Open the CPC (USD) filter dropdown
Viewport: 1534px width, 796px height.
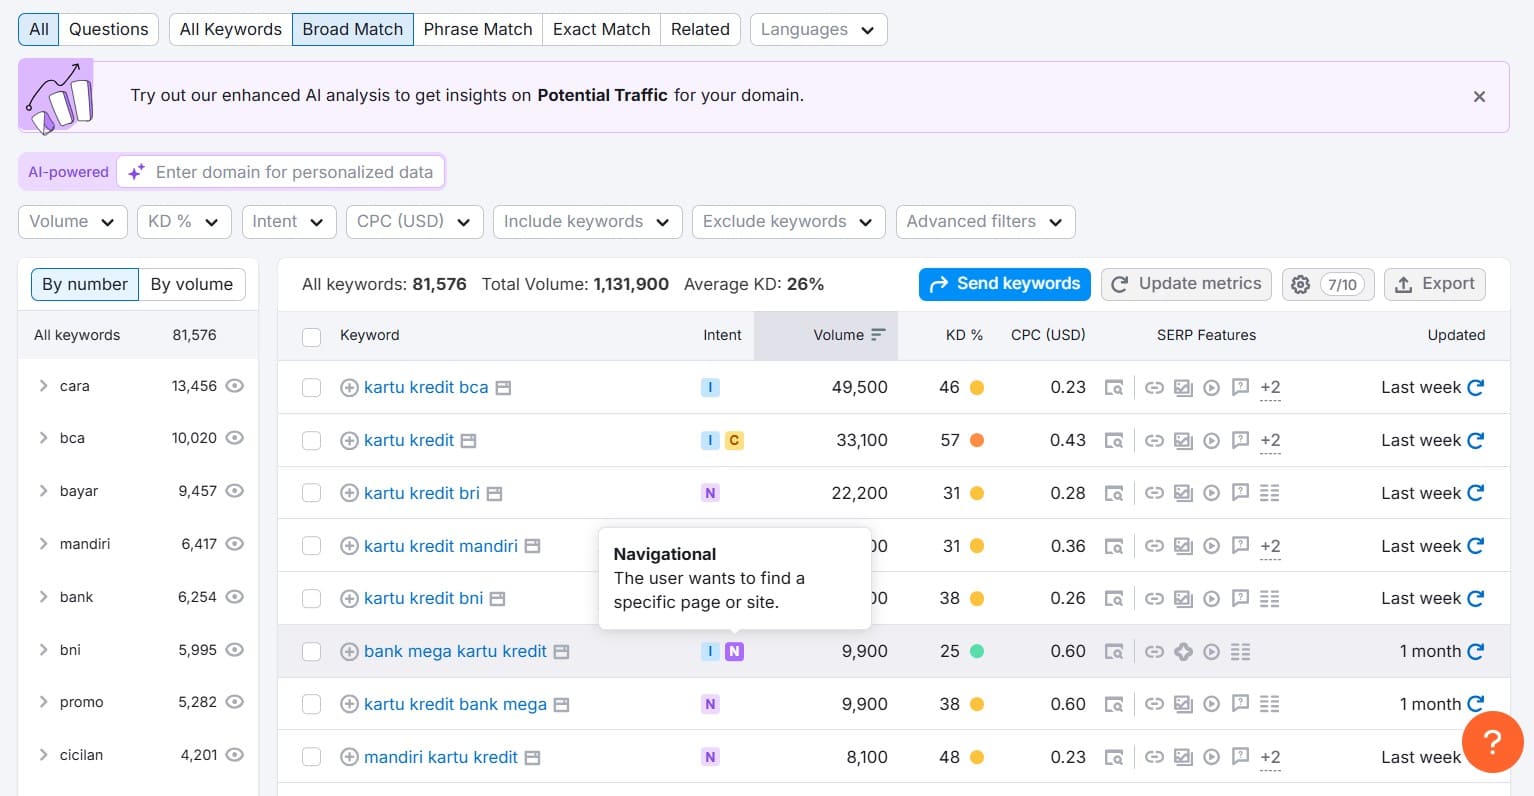click(x=415, y=222)
